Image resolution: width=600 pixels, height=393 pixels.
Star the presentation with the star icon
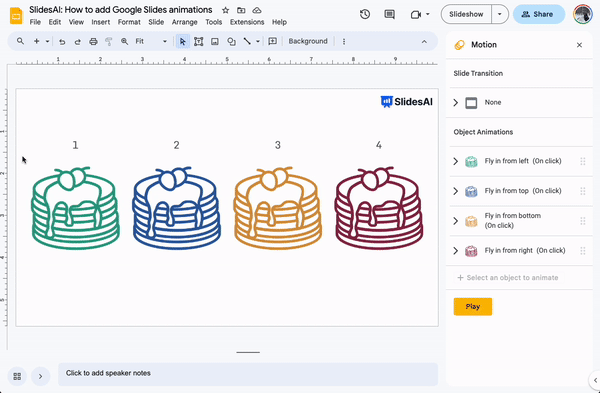pos(225,10)
